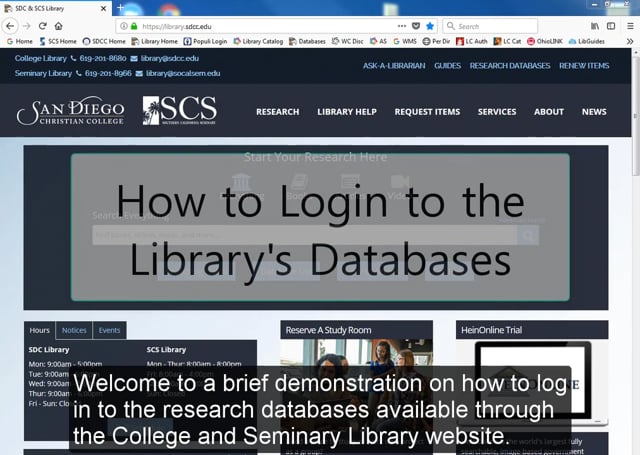Viewport: 640px width, 455px height.
Task: Switch to the Events tab
Action: click(109, 331)
